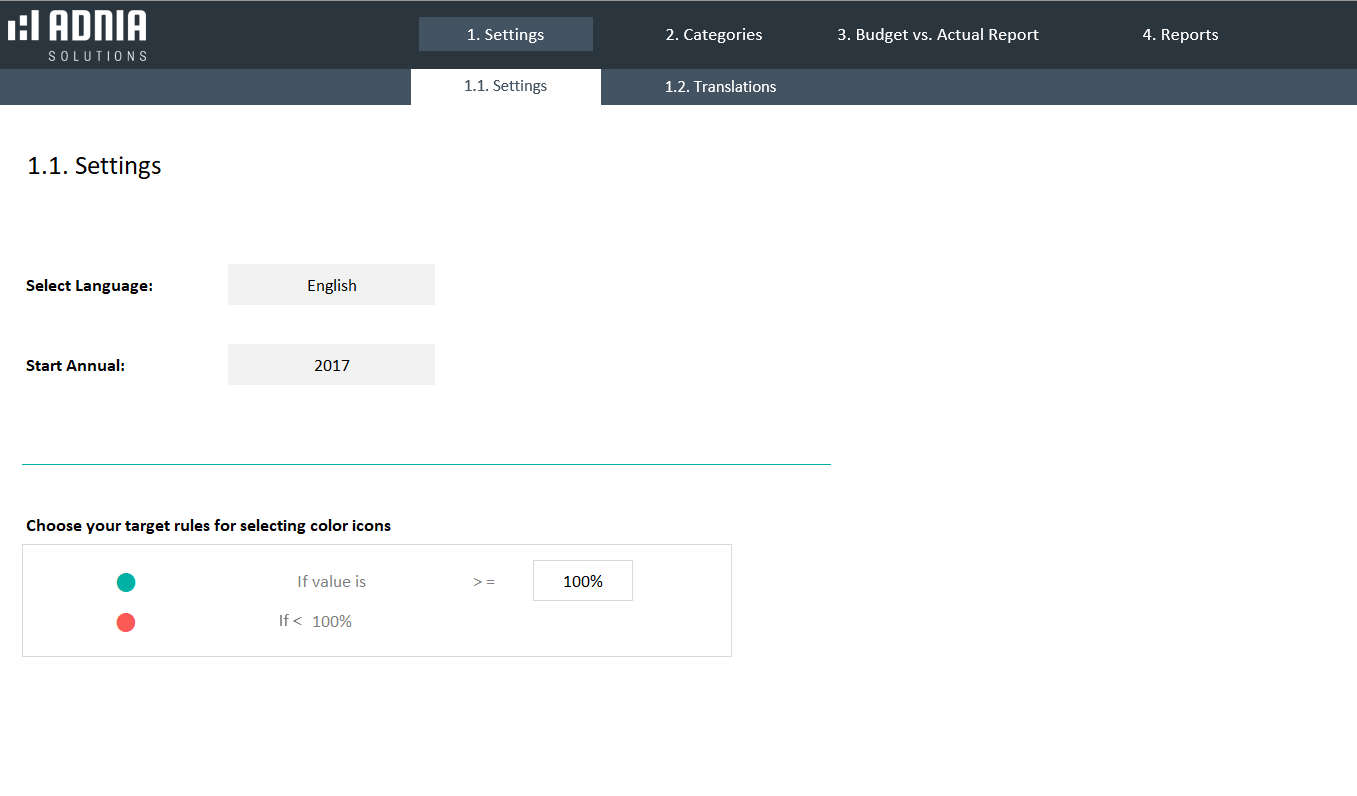Switch to the 4. Reports tab
1357x796 pixels.
tap(1180, 34)
